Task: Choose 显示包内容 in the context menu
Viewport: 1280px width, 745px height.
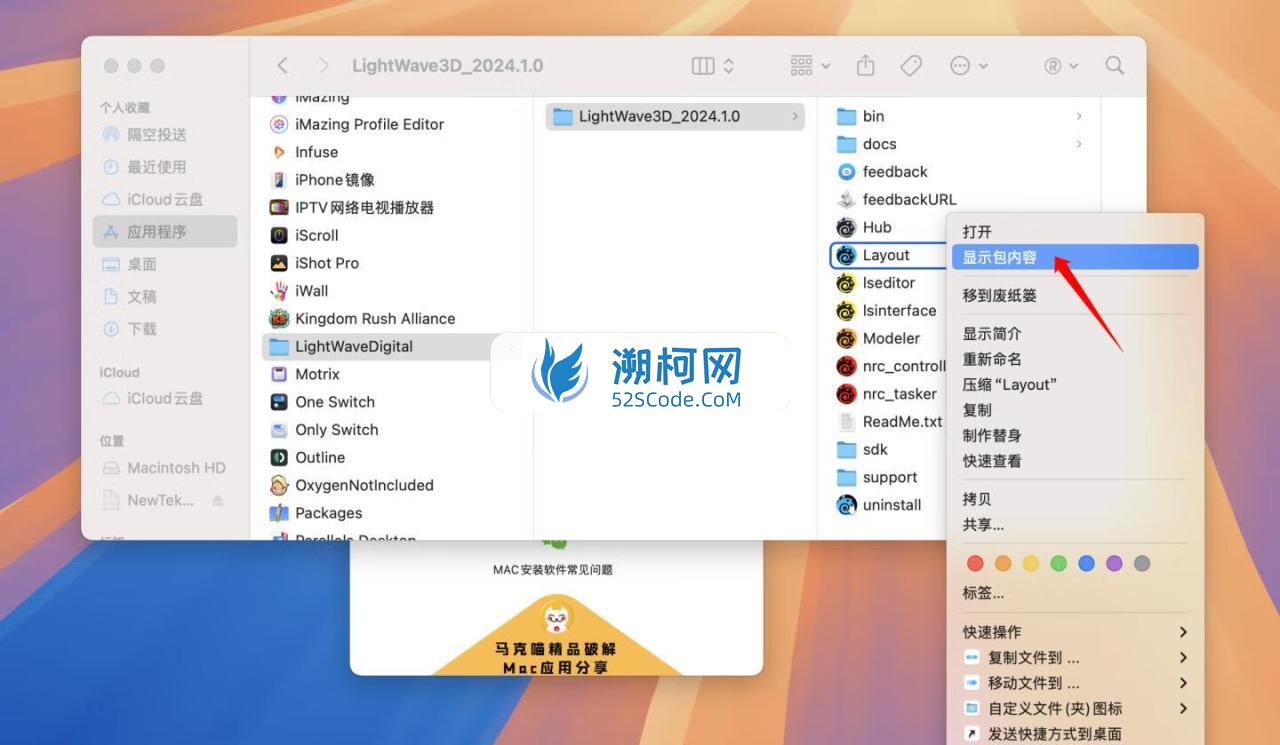Action: click(x=1074, y=257)
